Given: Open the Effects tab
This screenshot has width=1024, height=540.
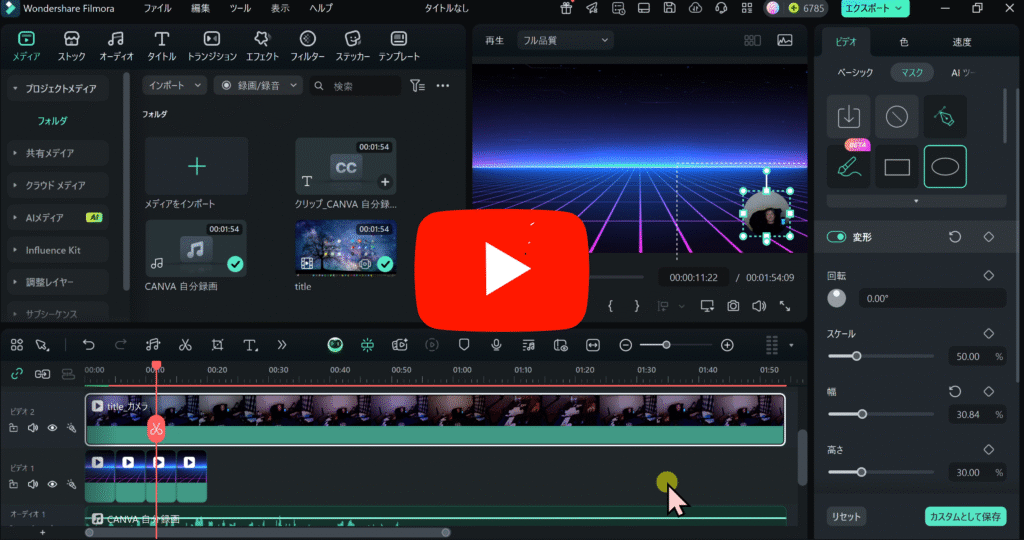Looking at the screenshot, I should [262, 46].
